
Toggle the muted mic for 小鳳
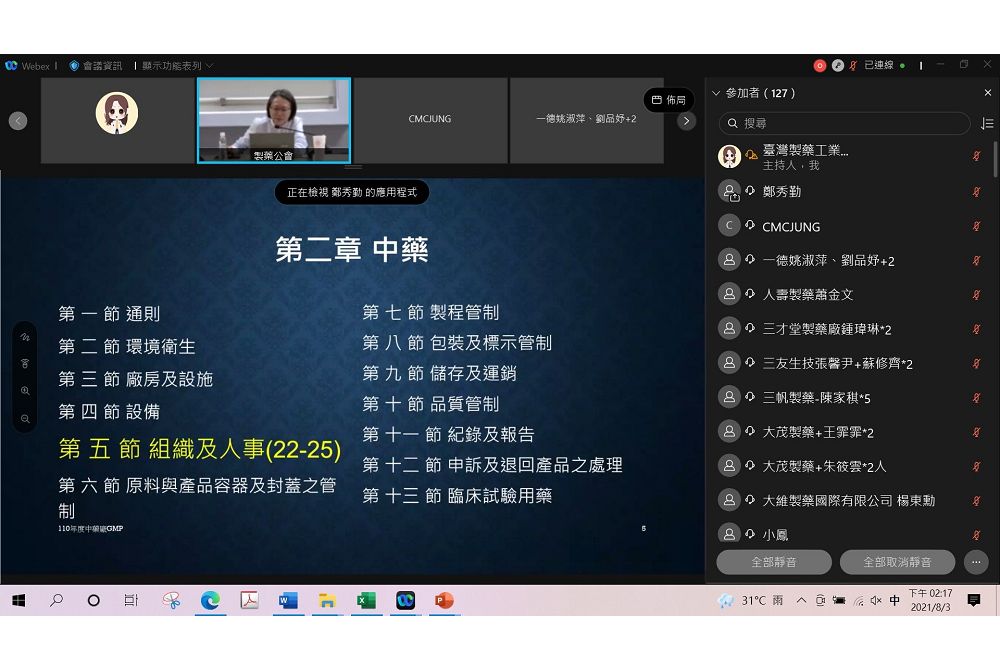tap(976, 534)
